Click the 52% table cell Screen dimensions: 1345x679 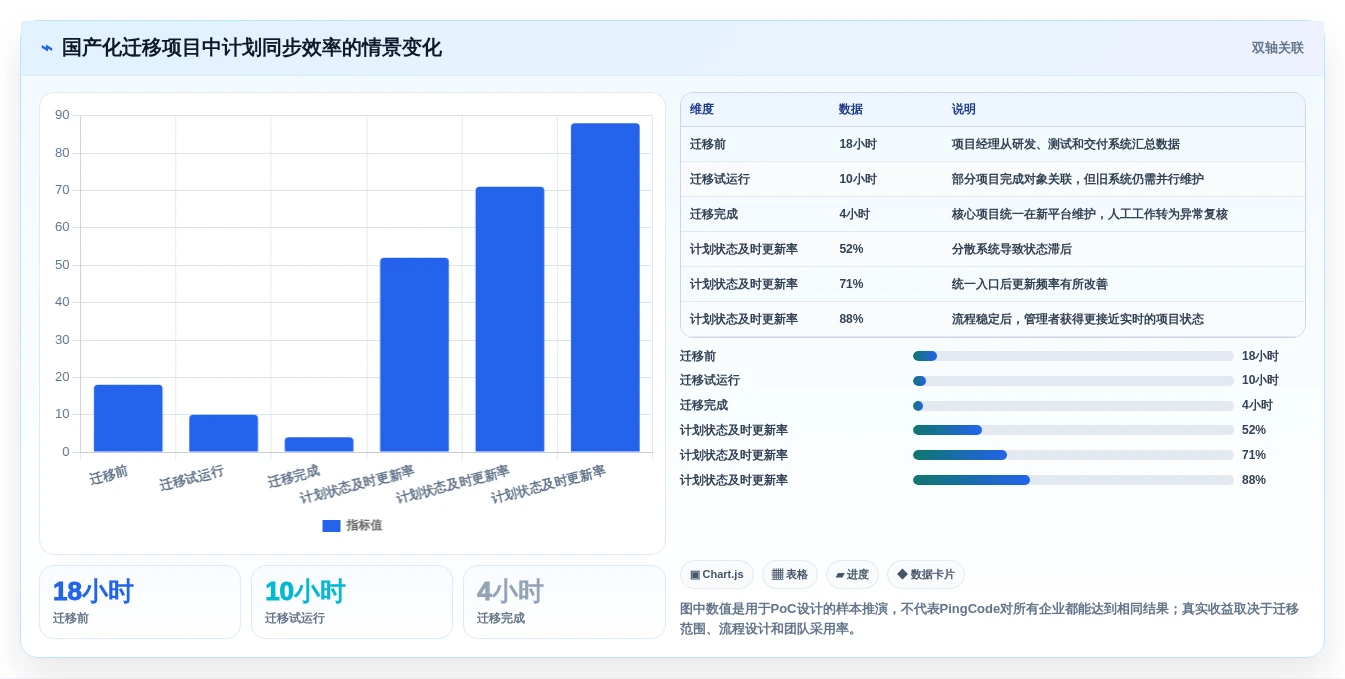point(851,249)
